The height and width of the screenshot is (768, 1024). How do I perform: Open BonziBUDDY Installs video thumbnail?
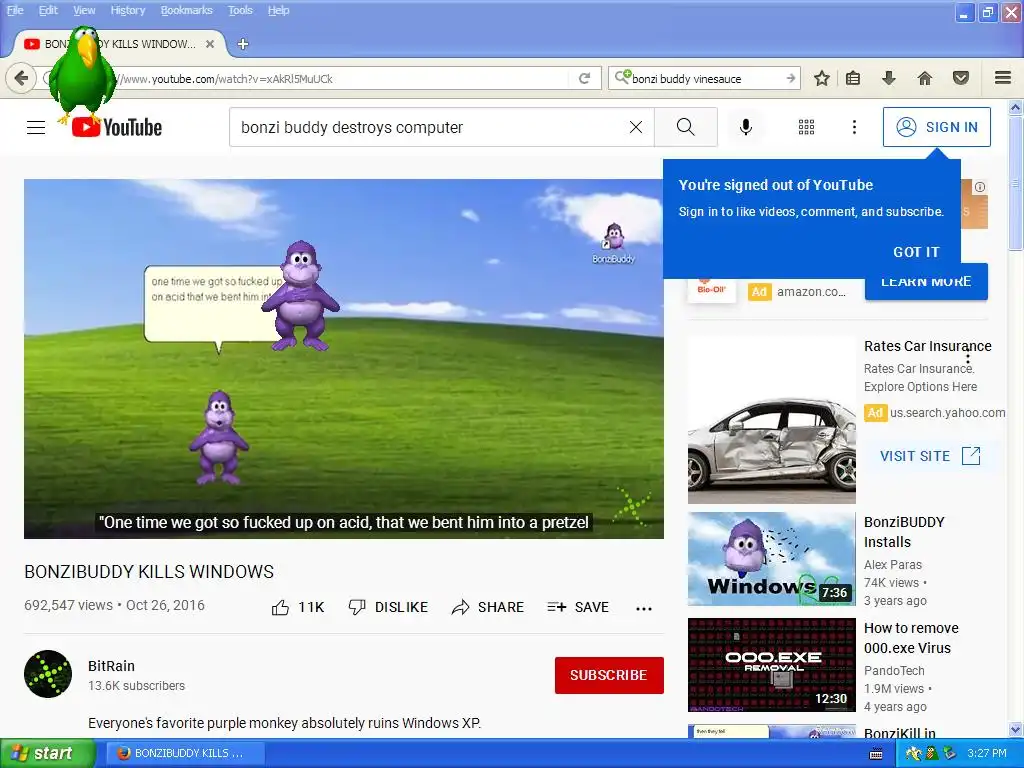[x=771, y=559]
